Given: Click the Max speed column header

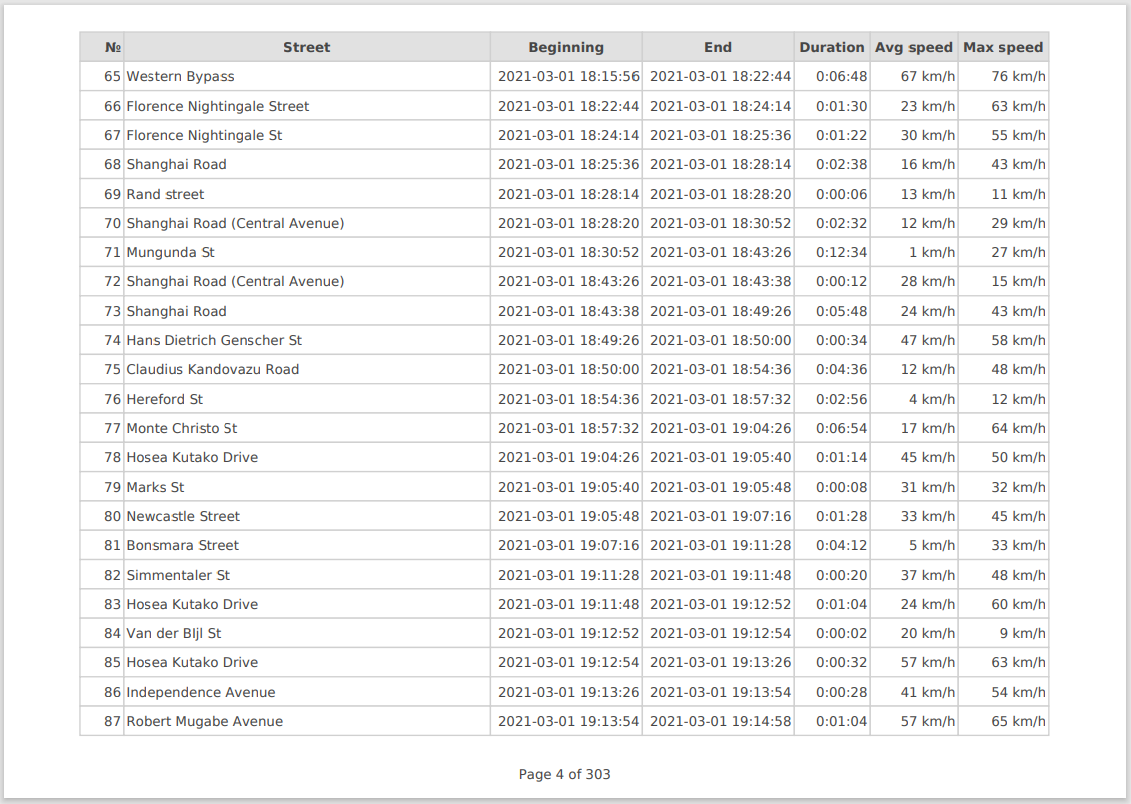Looking at the screenshot, I should coord(1003,47).
